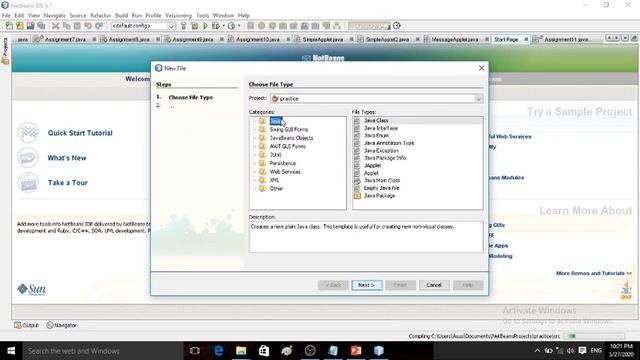Maximize the editor window button

coord(634,38)
